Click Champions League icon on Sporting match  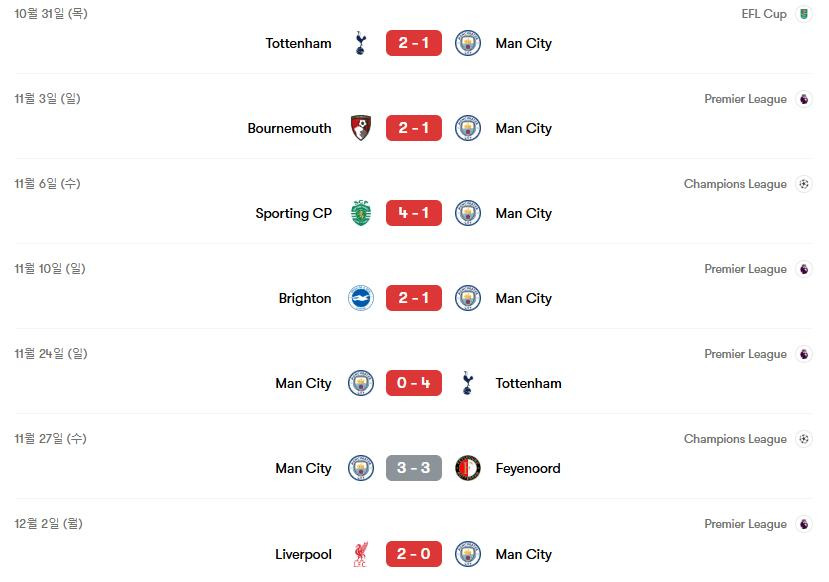click(x=803, y=184)
